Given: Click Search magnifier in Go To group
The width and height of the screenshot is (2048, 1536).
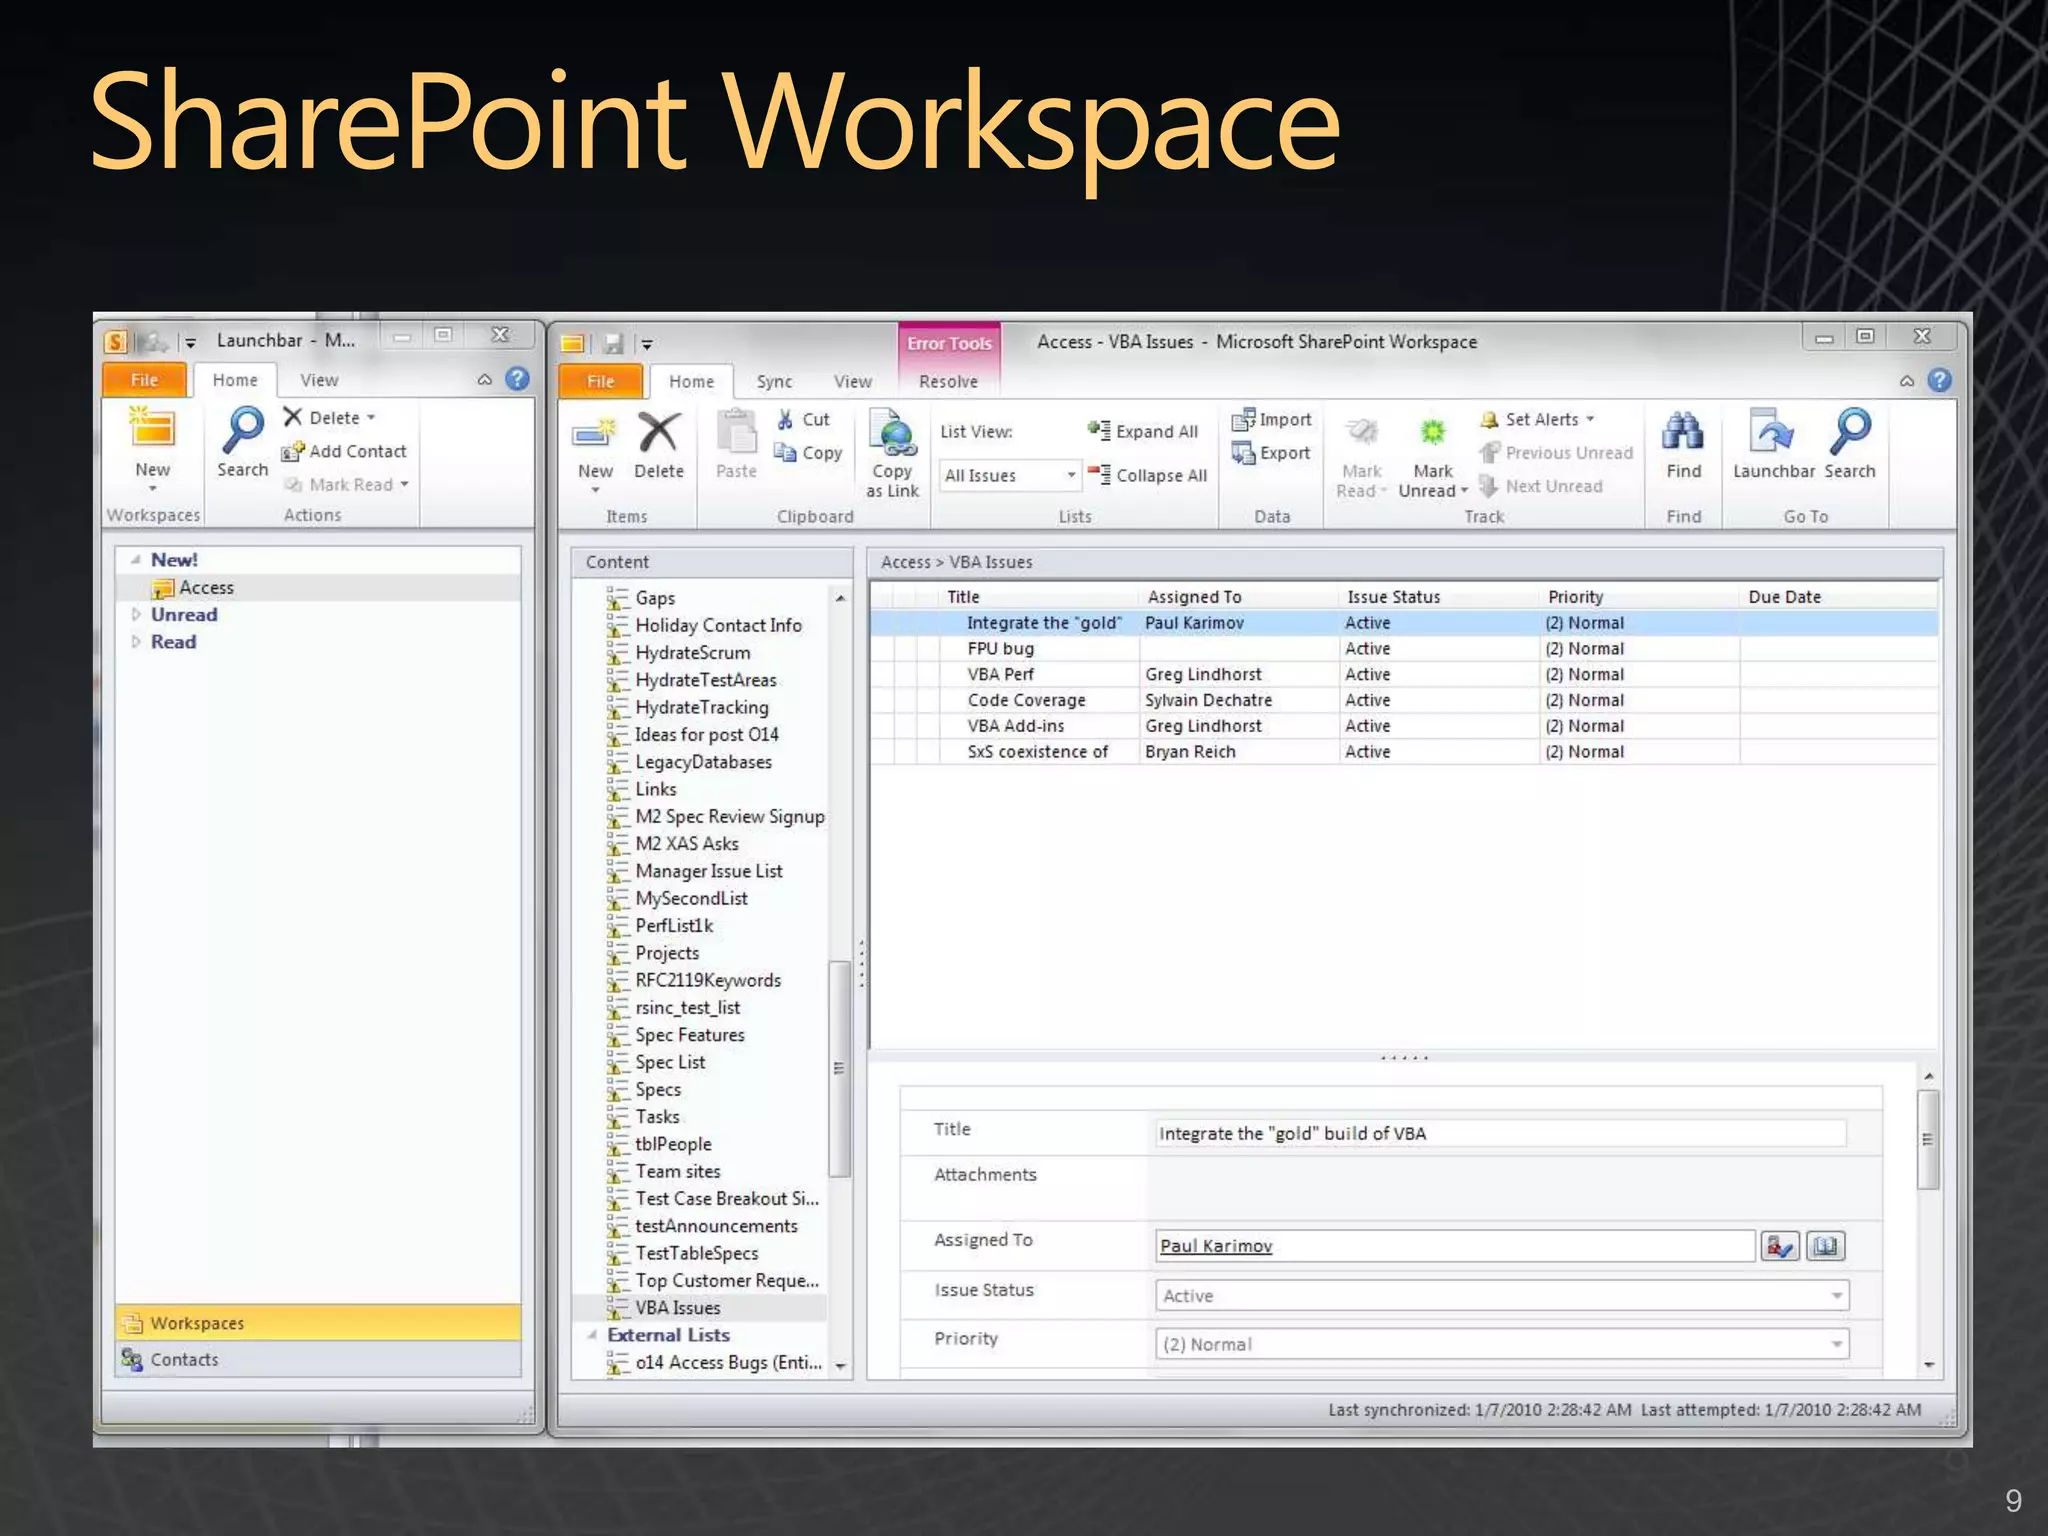Looking at the screenshot, I should pyautogui.click(x=1849, y=431).
